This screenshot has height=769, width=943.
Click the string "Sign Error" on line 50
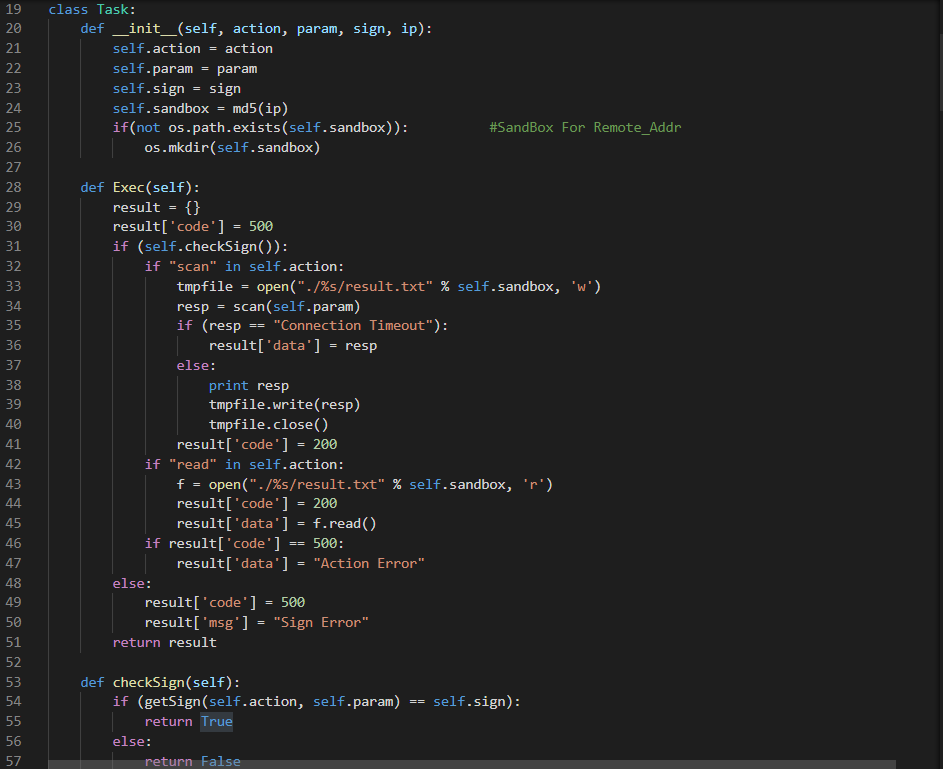(x=321, y=622)
